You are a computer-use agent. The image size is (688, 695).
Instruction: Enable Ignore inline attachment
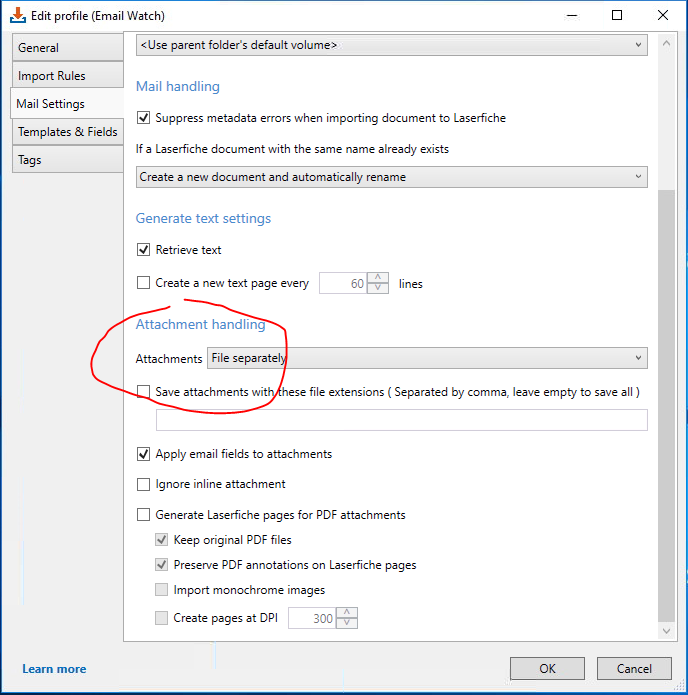143,484
